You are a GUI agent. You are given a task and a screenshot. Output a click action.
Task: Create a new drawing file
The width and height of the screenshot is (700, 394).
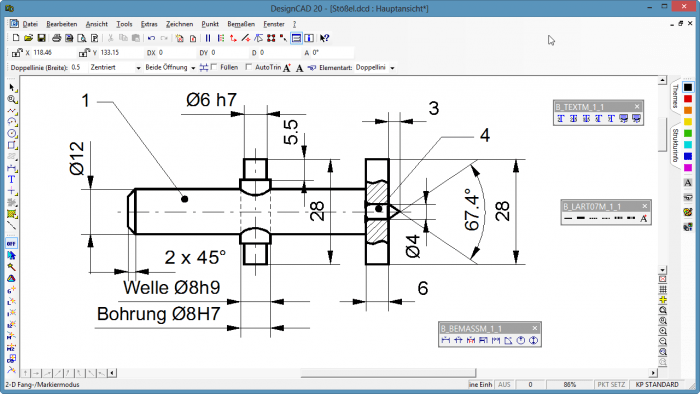pos(16,38)
